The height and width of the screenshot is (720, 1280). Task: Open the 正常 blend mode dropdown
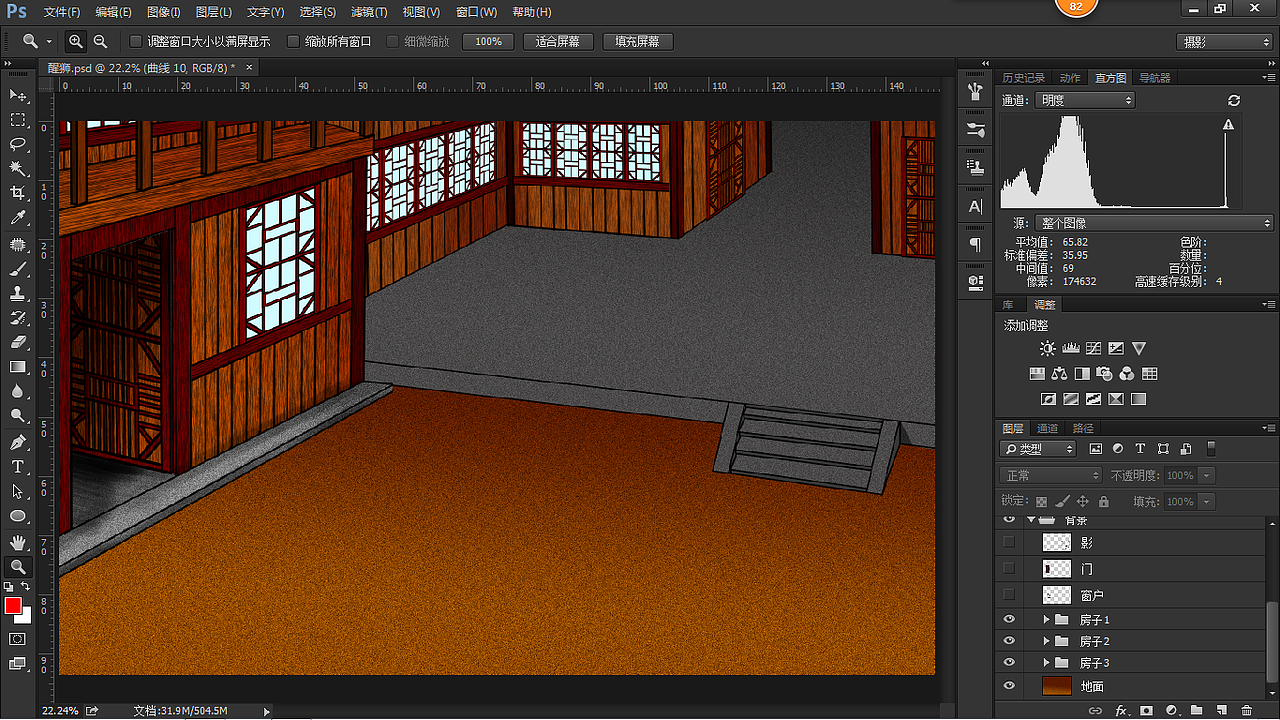tap(1050, 476)
